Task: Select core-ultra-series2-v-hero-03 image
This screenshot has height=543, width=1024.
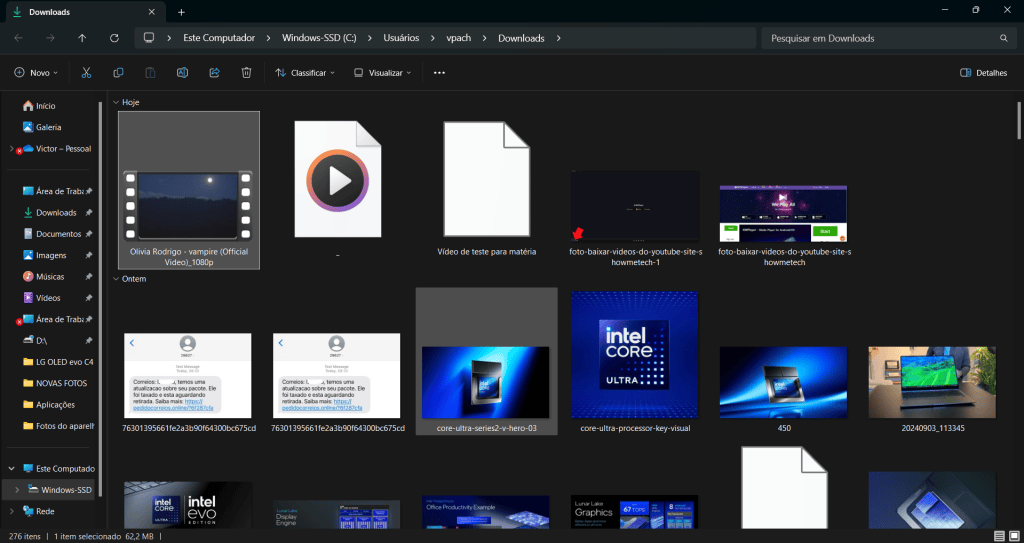Action: tap(487, 361)
